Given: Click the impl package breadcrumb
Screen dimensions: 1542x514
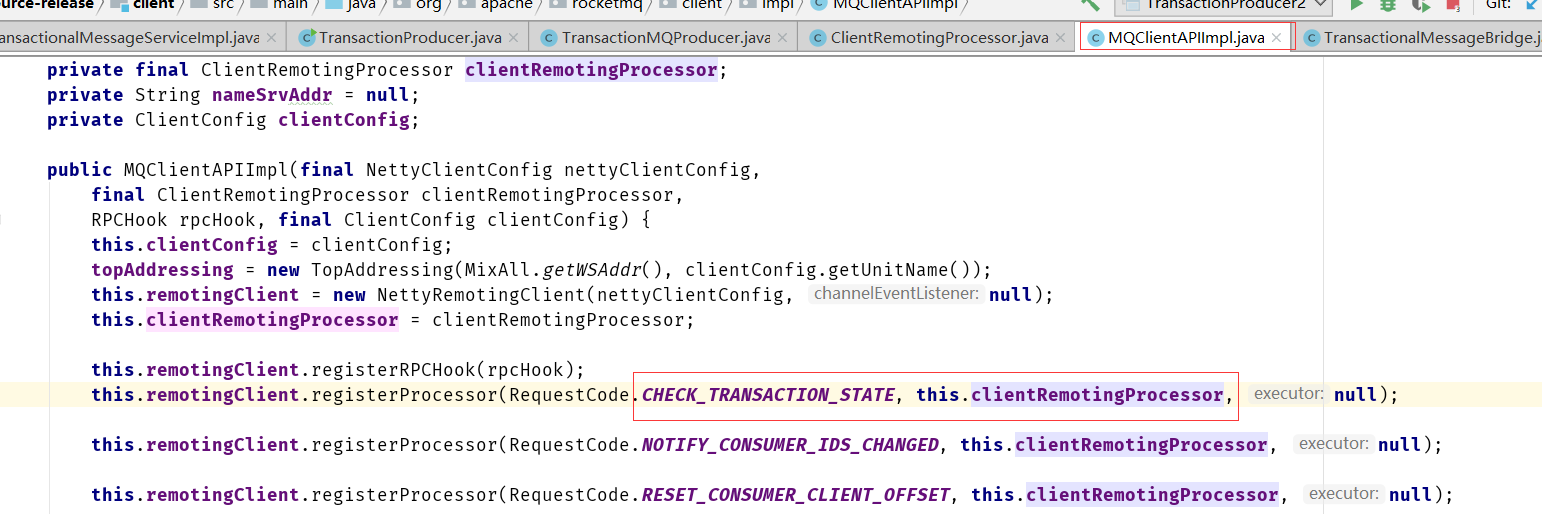Looking at the screenshot, I should [766, 5].
